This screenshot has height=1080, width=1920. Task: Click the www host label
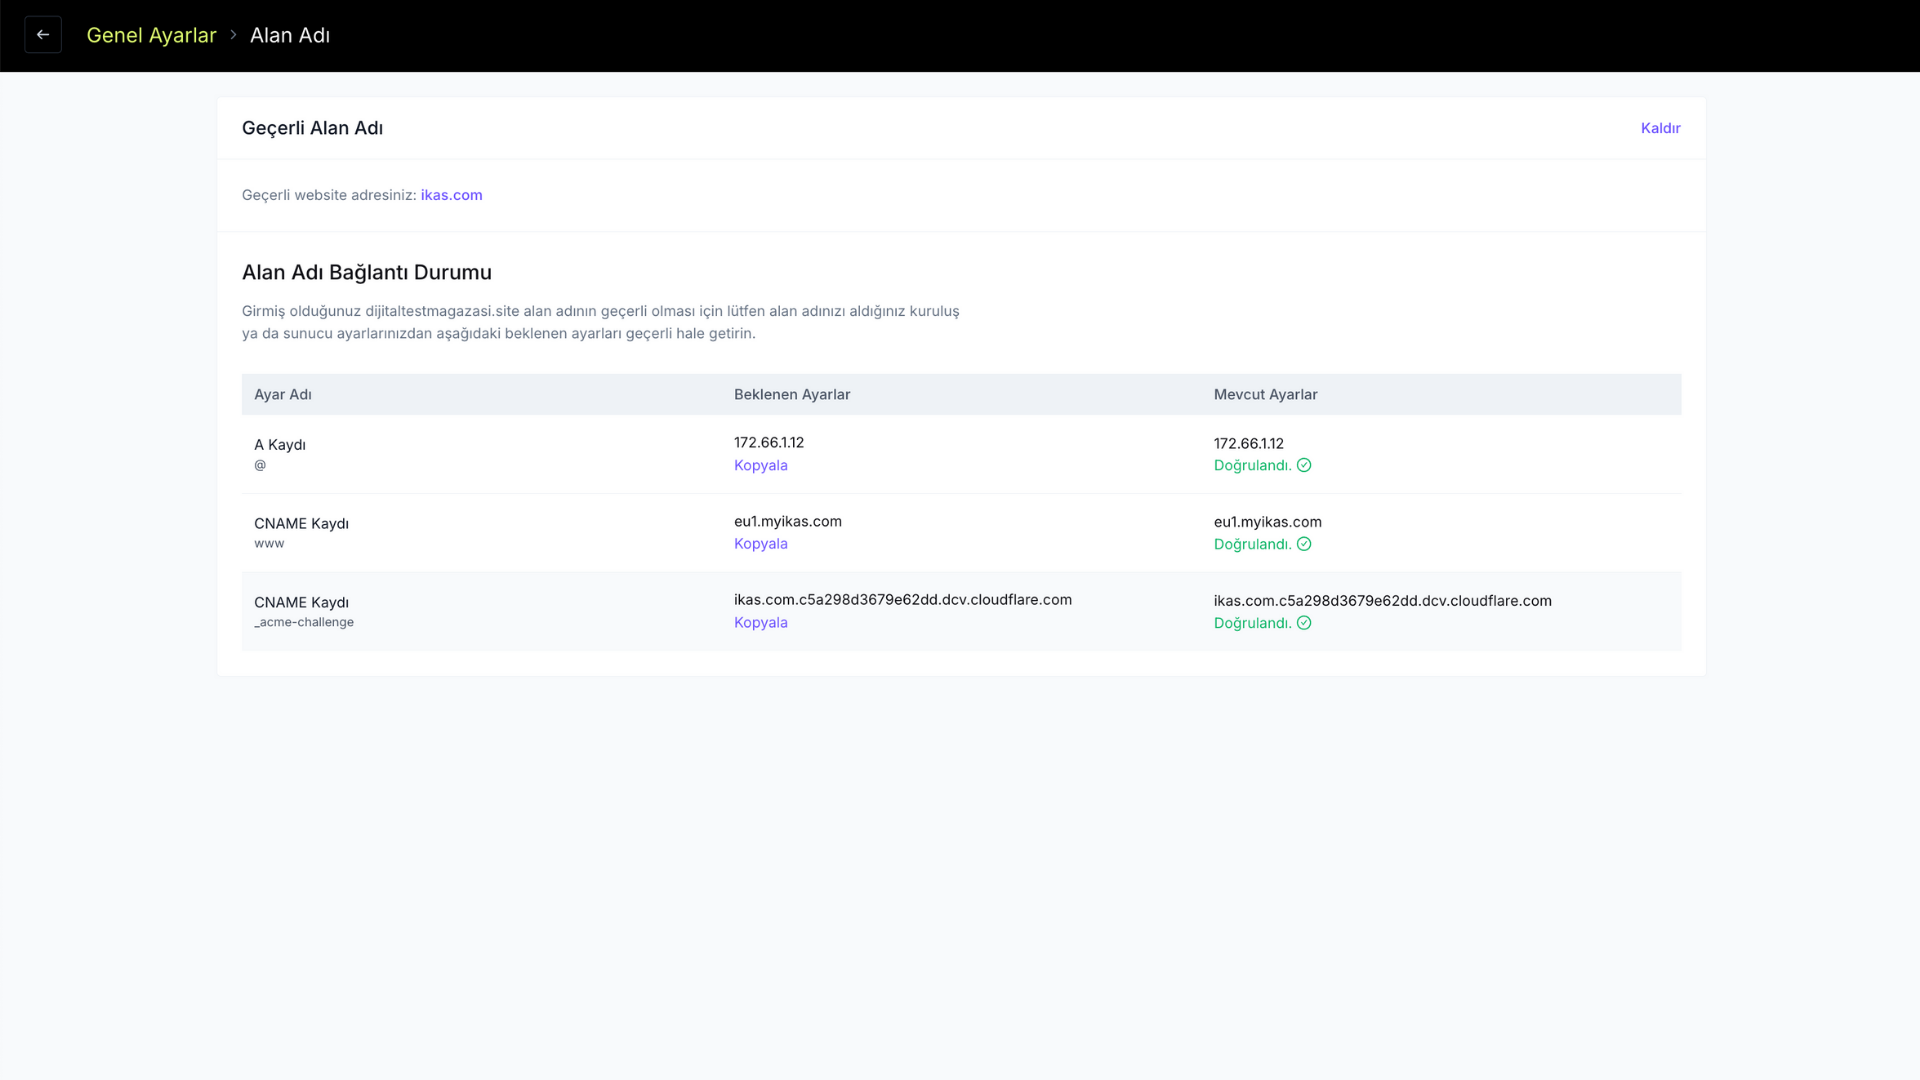pyautogui.click(x=269, y=544)
